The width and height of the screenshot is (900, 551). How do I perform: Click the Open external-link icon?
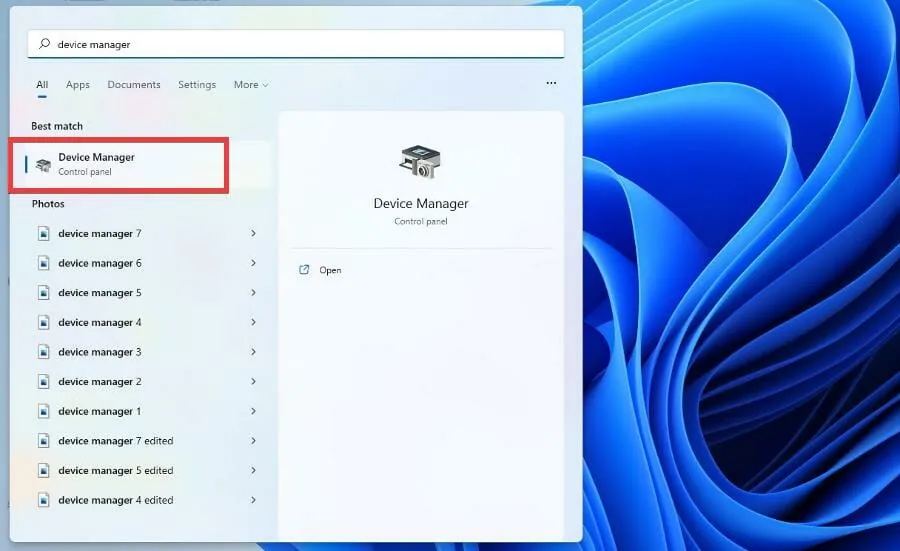(305, 270)
